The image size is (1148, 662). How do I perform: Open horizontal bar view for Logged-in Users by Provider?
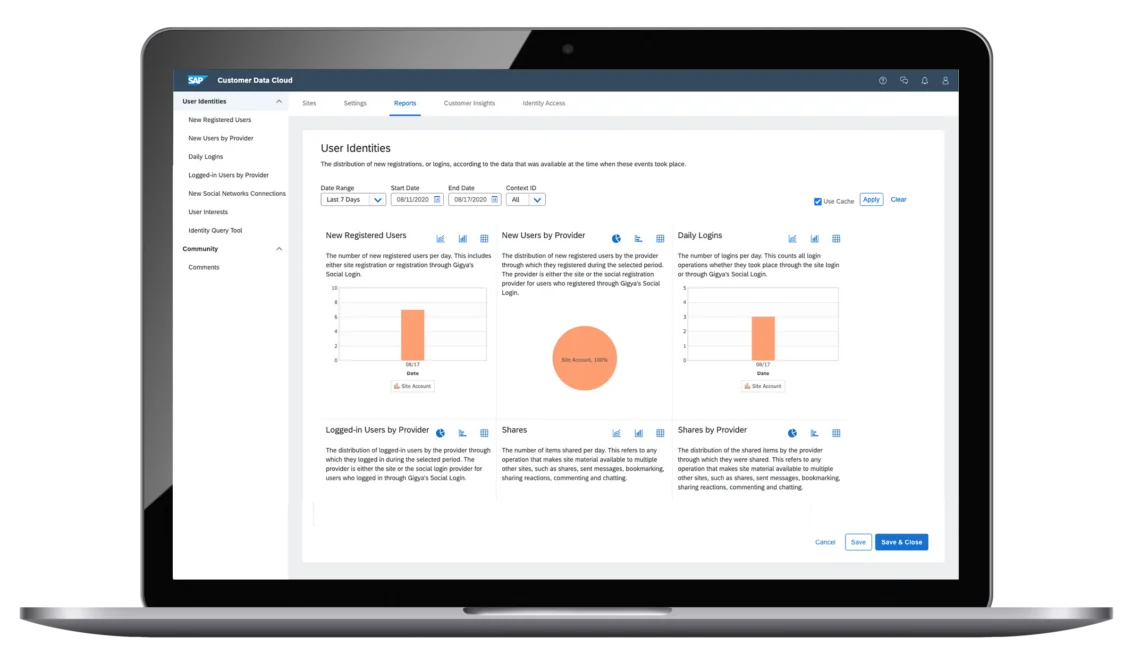pos(461,433)
